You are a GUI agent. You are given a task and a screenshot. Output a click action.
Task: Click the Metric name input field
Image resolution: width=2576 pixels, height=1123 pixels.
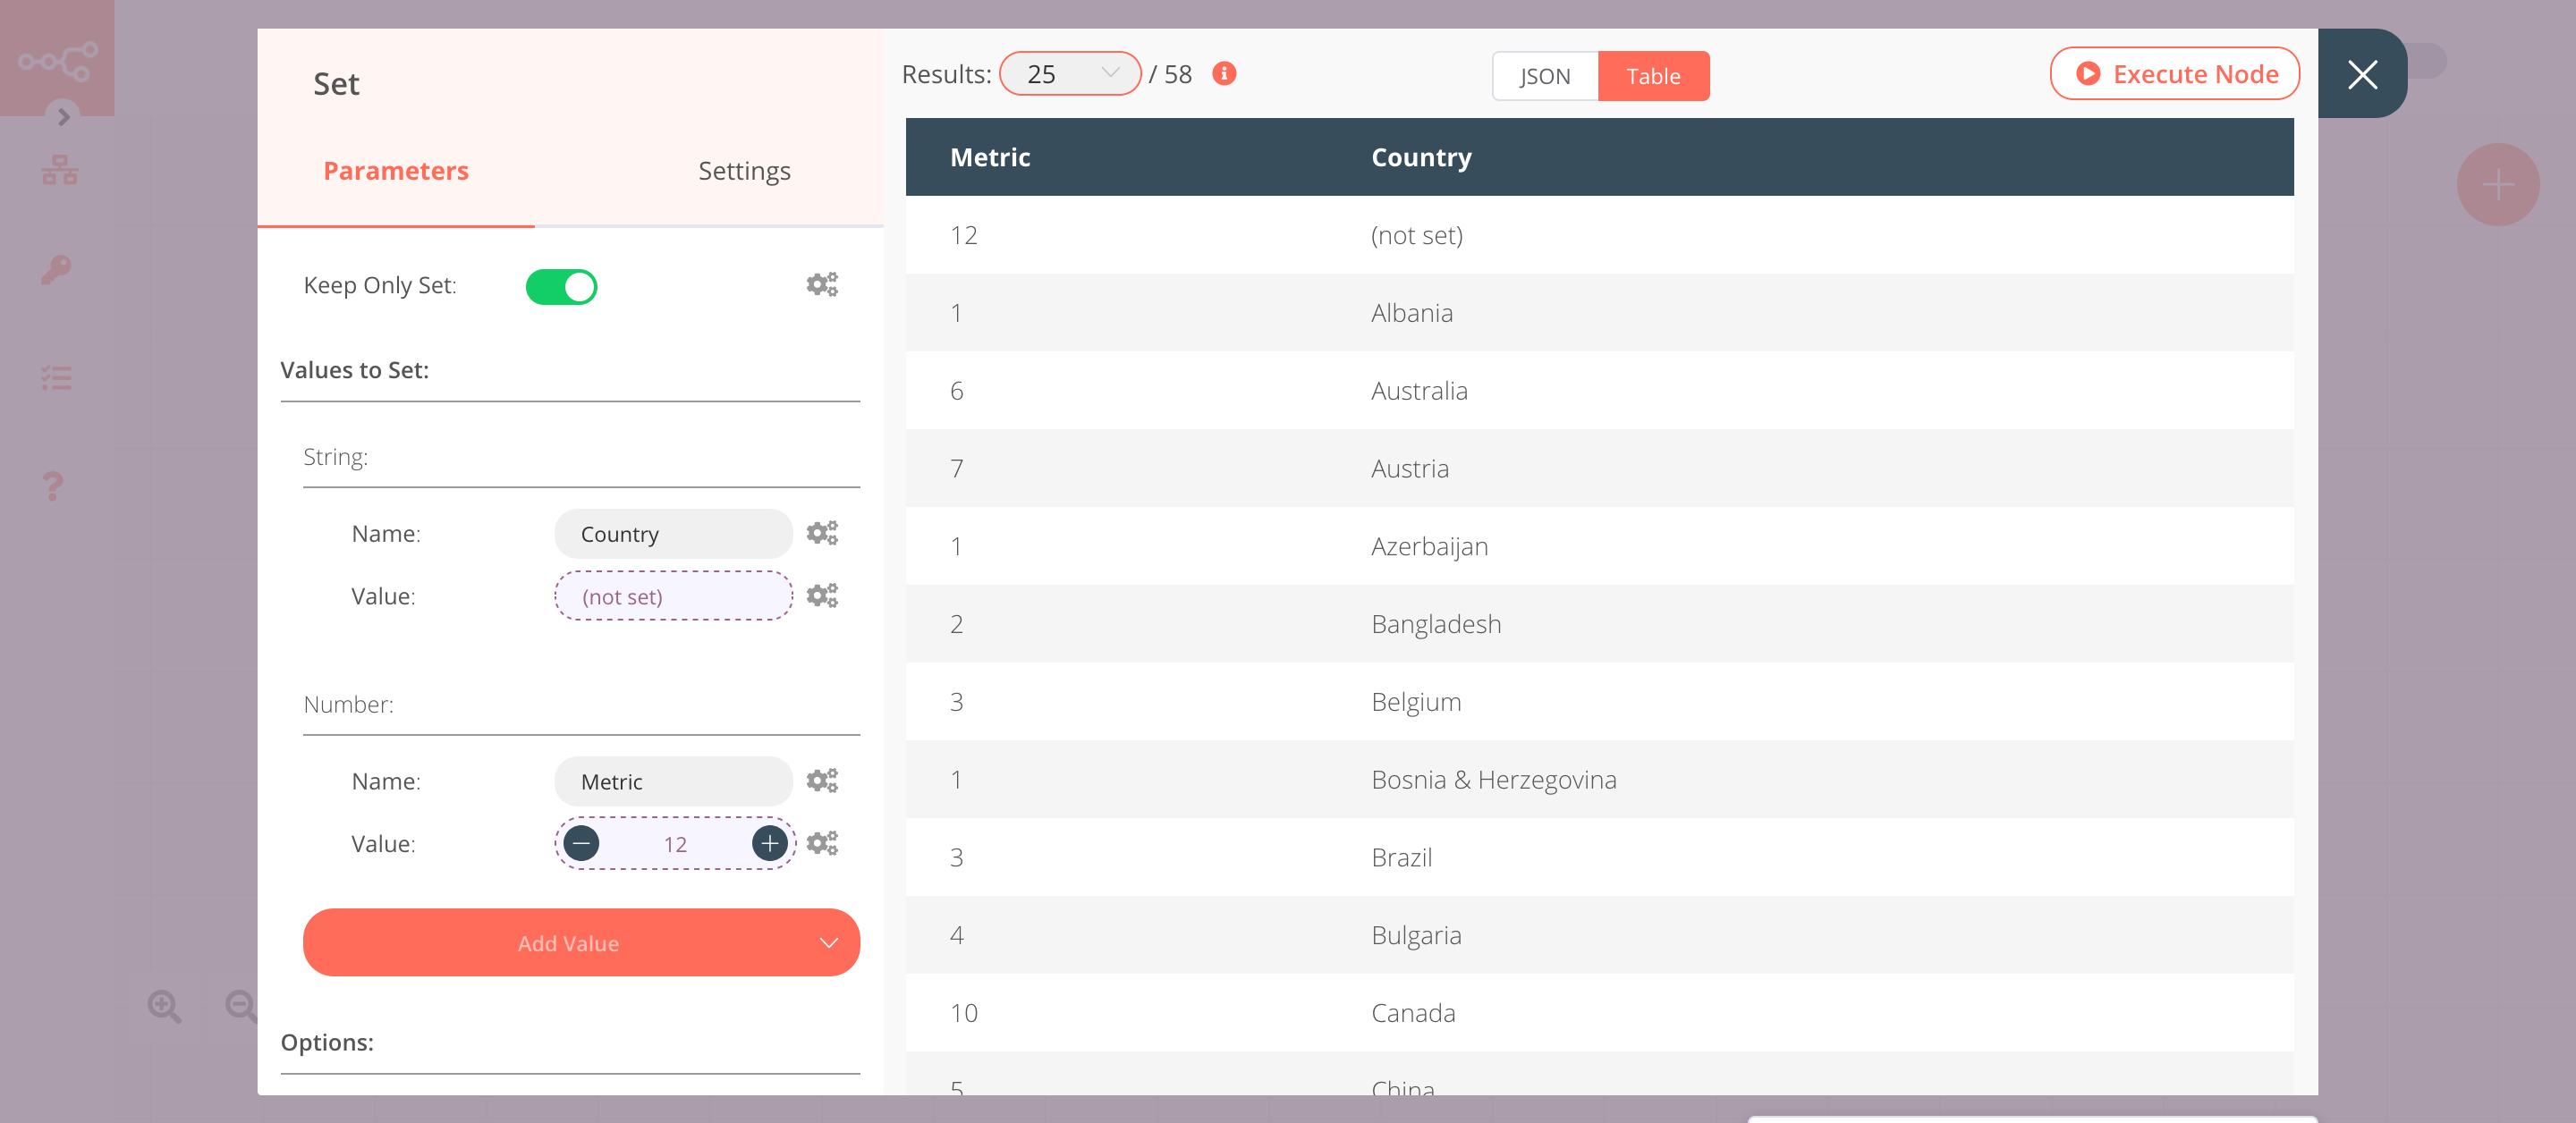(672, 781)
